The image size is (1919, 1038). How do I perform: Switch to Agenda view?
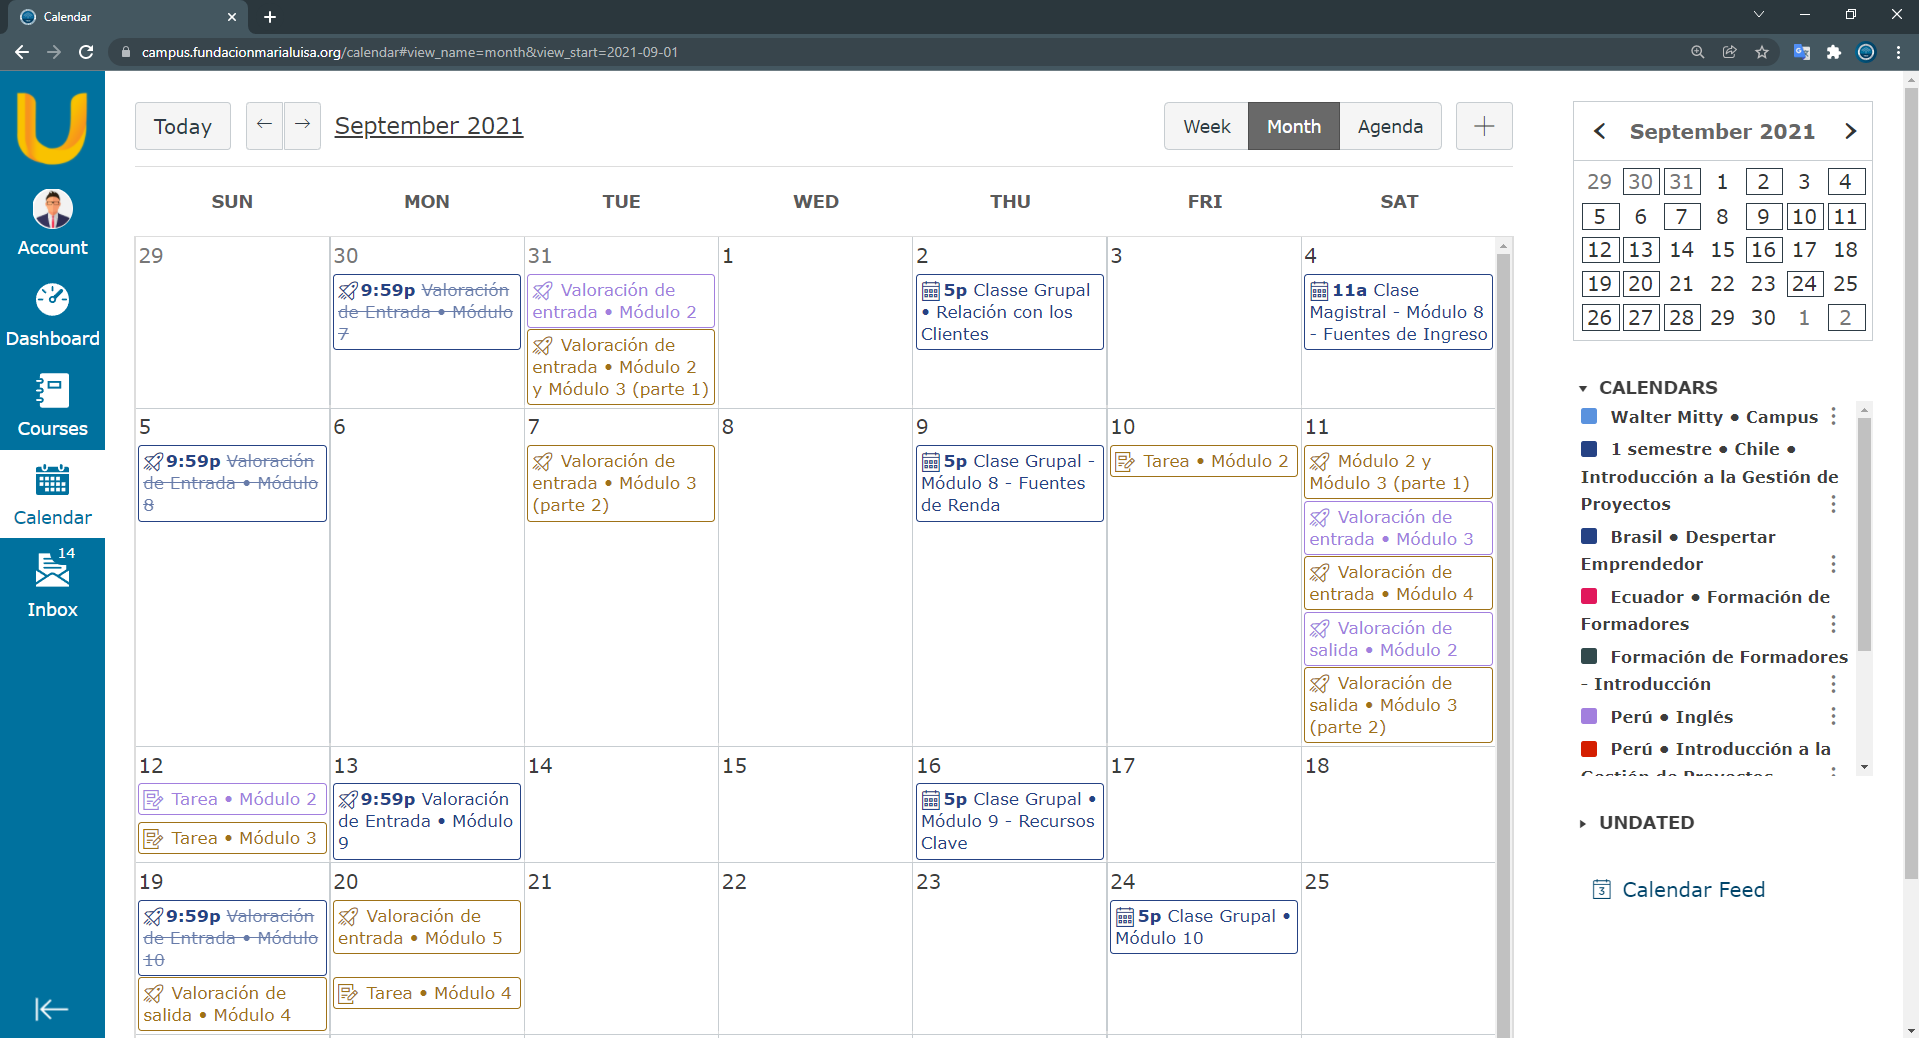coord(1390,126)
